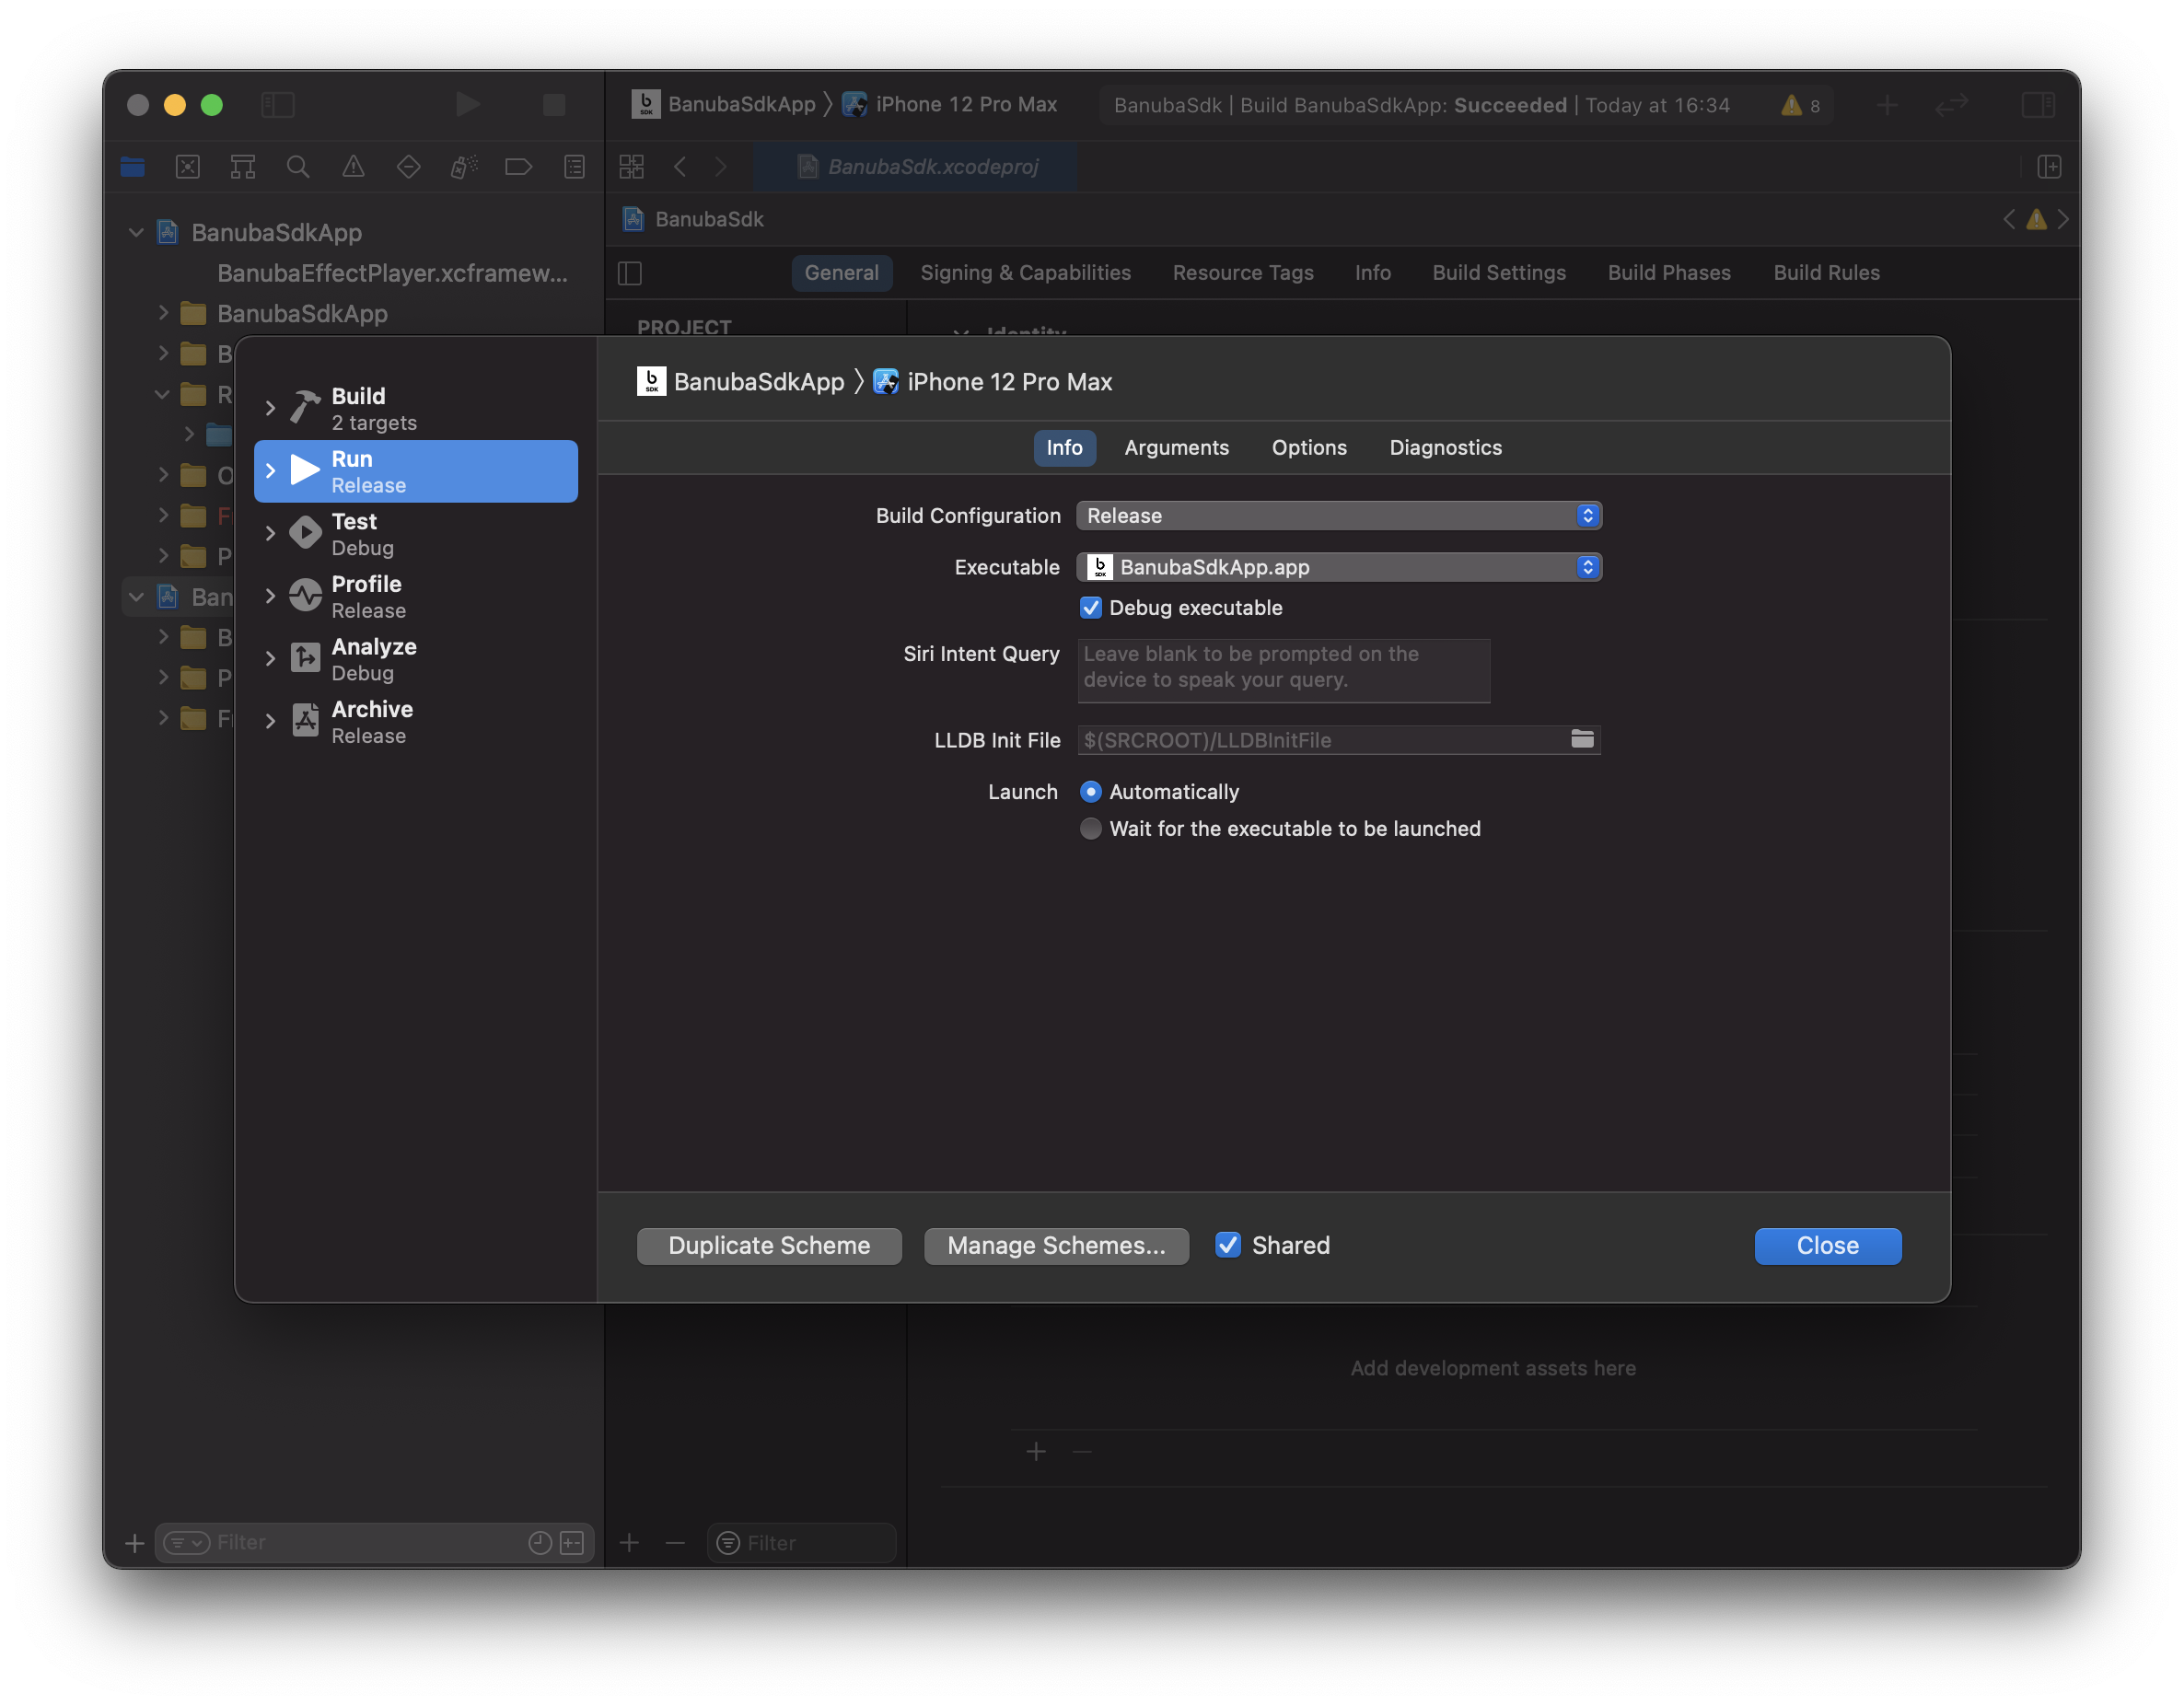Open the Find navigator magnifier icon

click(x=298, y=167)
